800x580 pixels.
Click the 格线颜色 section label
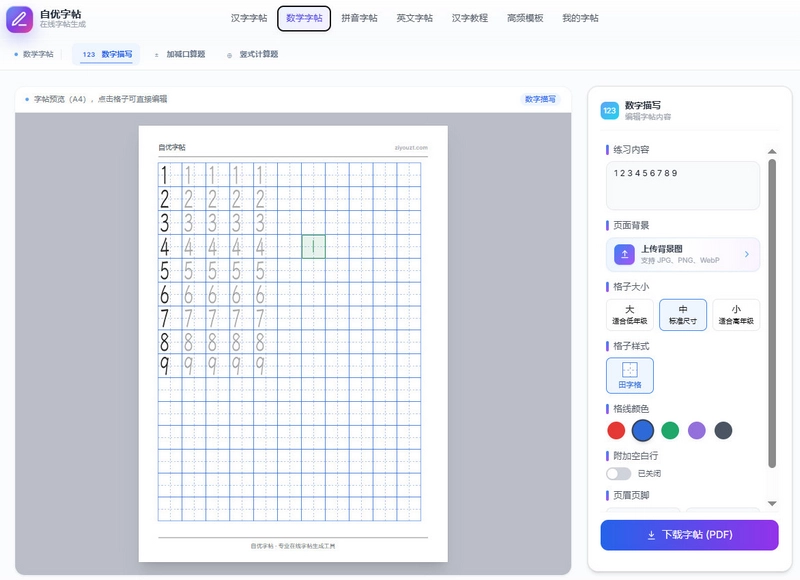point(631,409)
